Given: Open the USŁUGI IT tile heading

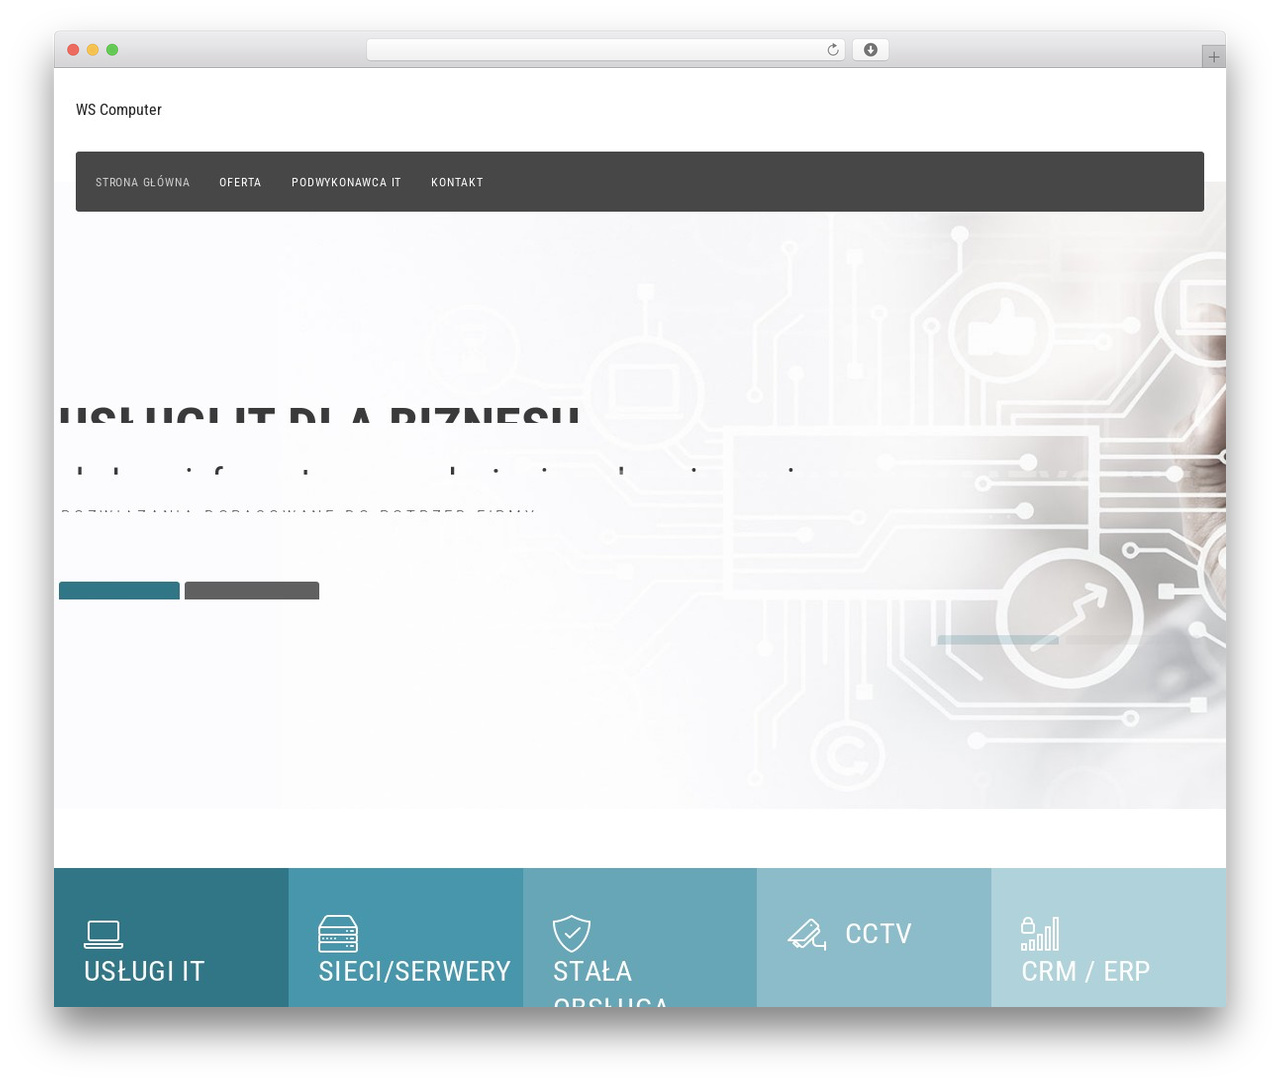Looking at the screenshot, I should 144,971.
